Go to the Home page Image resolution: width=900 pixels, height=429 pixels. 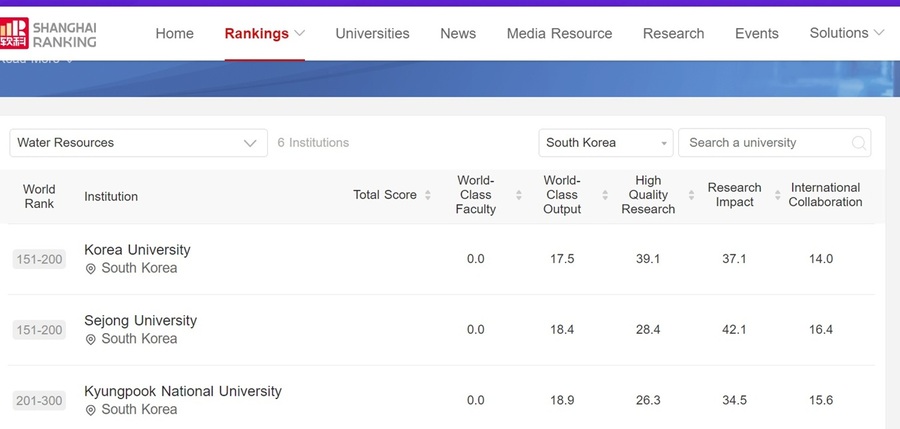[x=174, y=33]
